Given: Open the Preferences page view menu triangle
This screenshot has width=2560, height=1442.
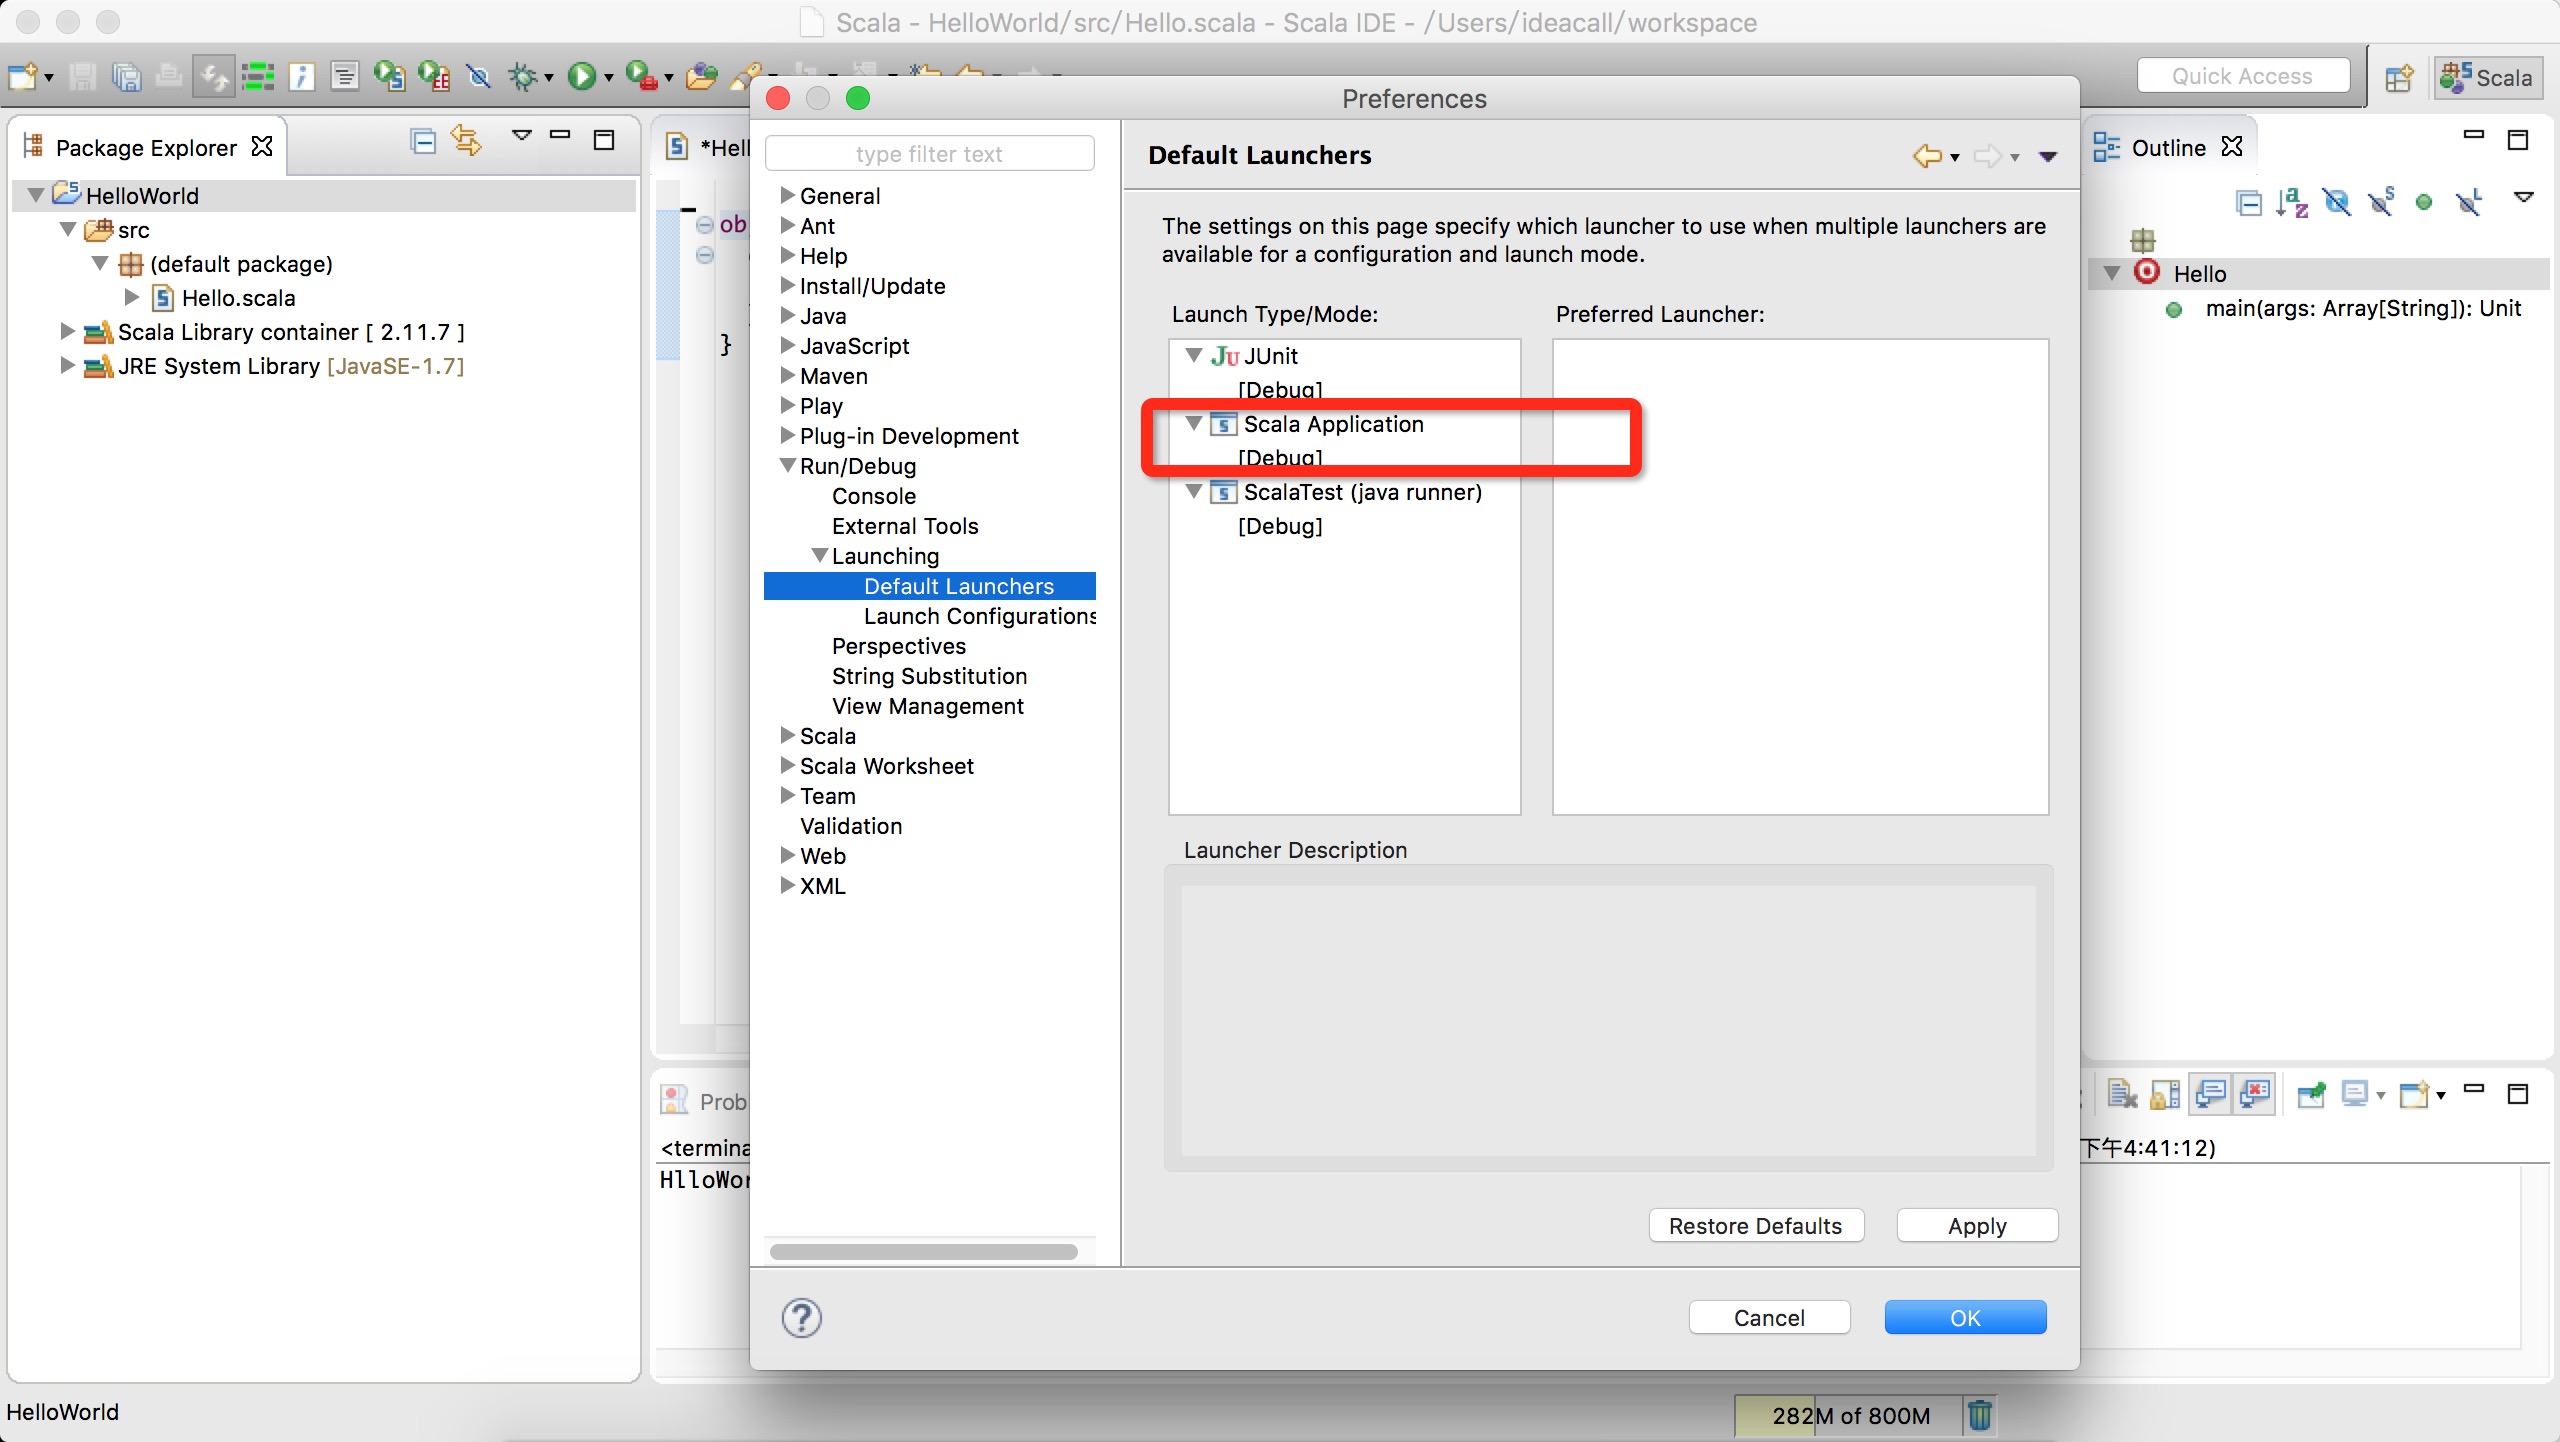Looking at the screenshot, I should pos(2047,157).
